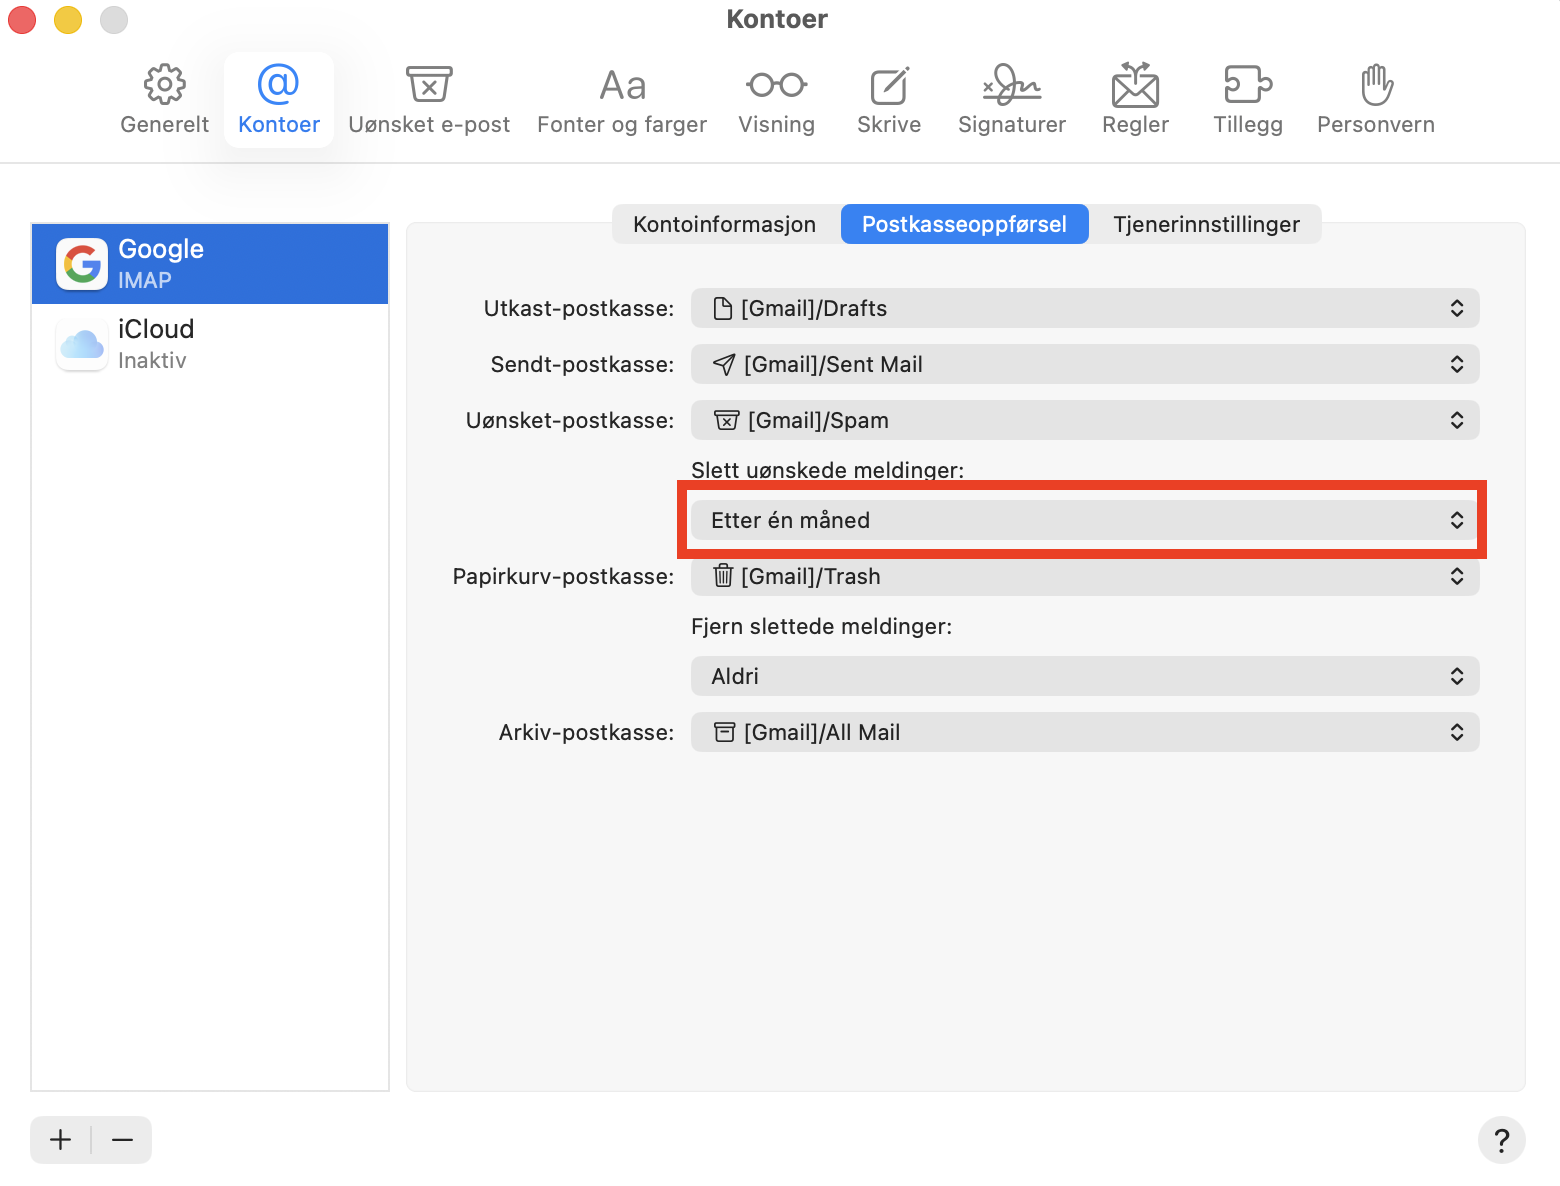Click the plus button to add account

click(61, 1140)
